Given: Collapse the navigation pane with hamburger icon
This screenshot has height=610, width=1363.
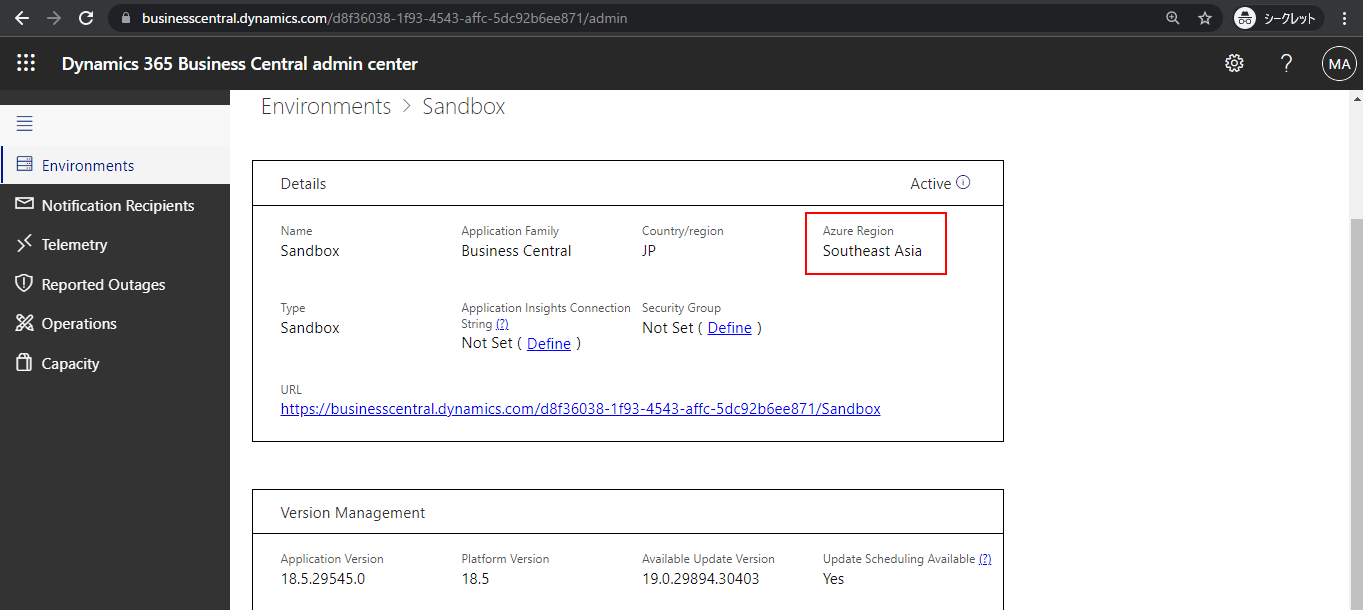Looking at the screenshot, I should [x=24, y=124].
